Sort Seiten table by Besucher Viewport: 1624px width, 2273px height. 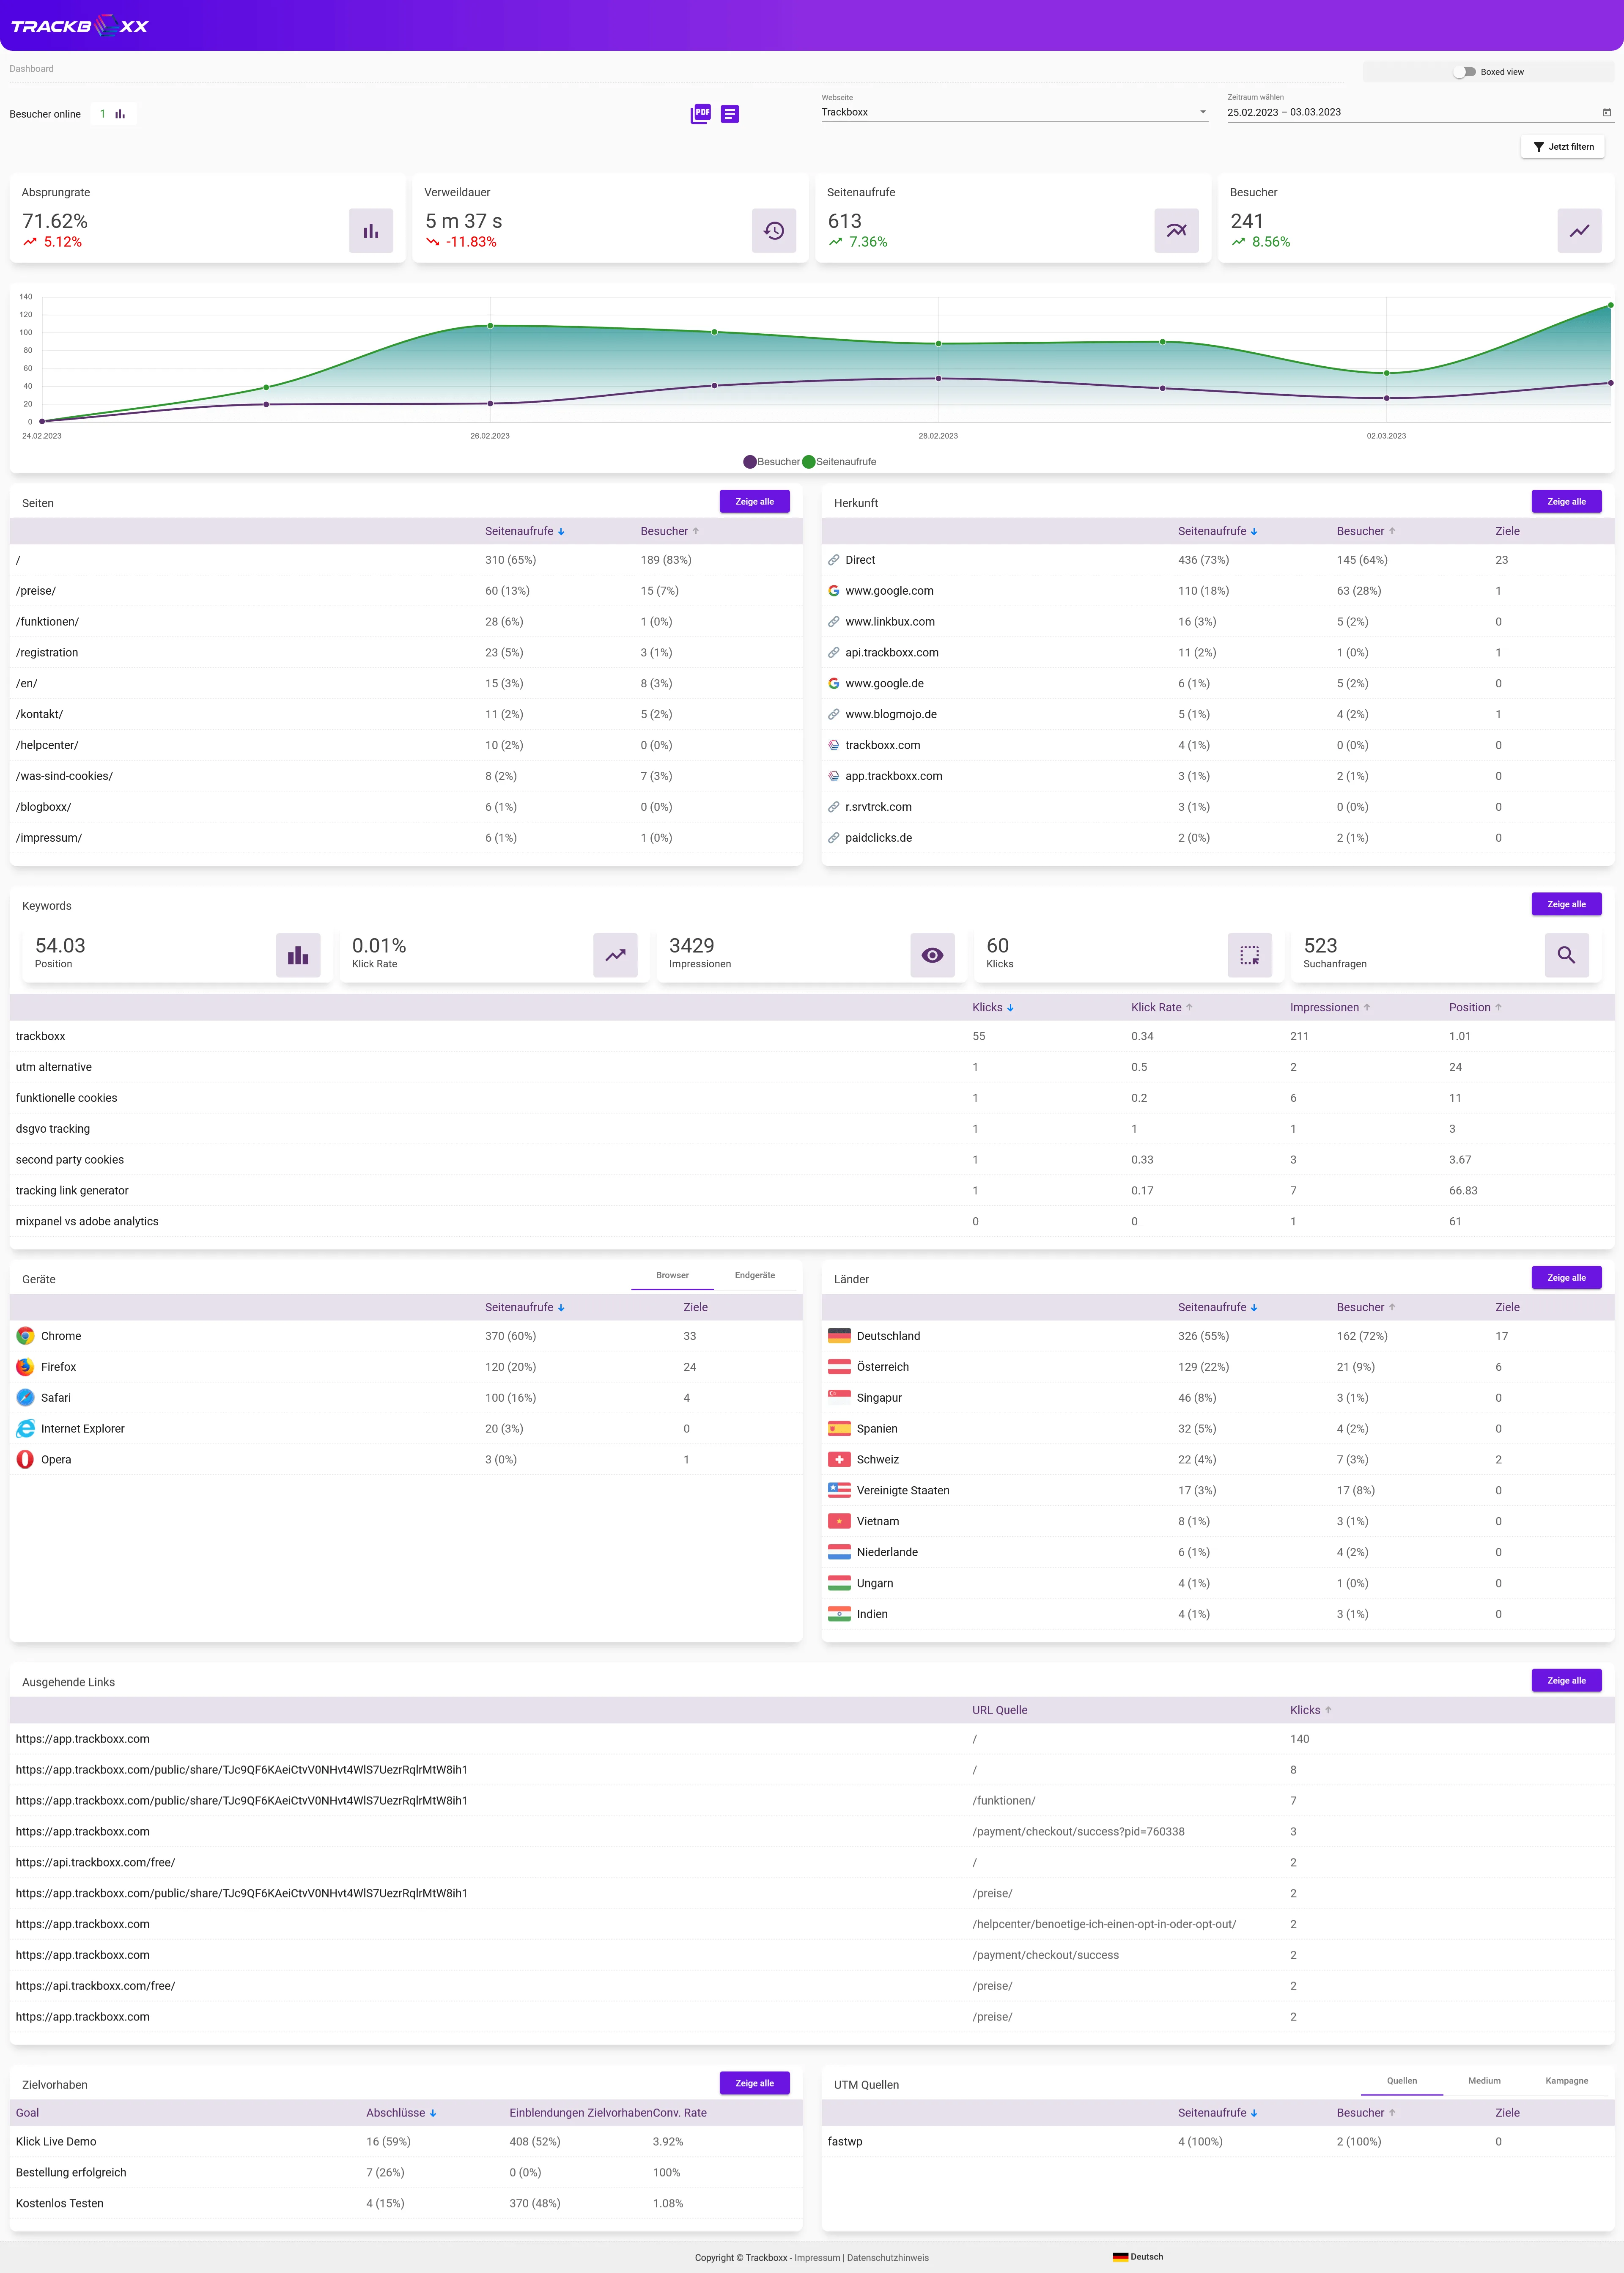pyautogui.click(x=669, y=531)
